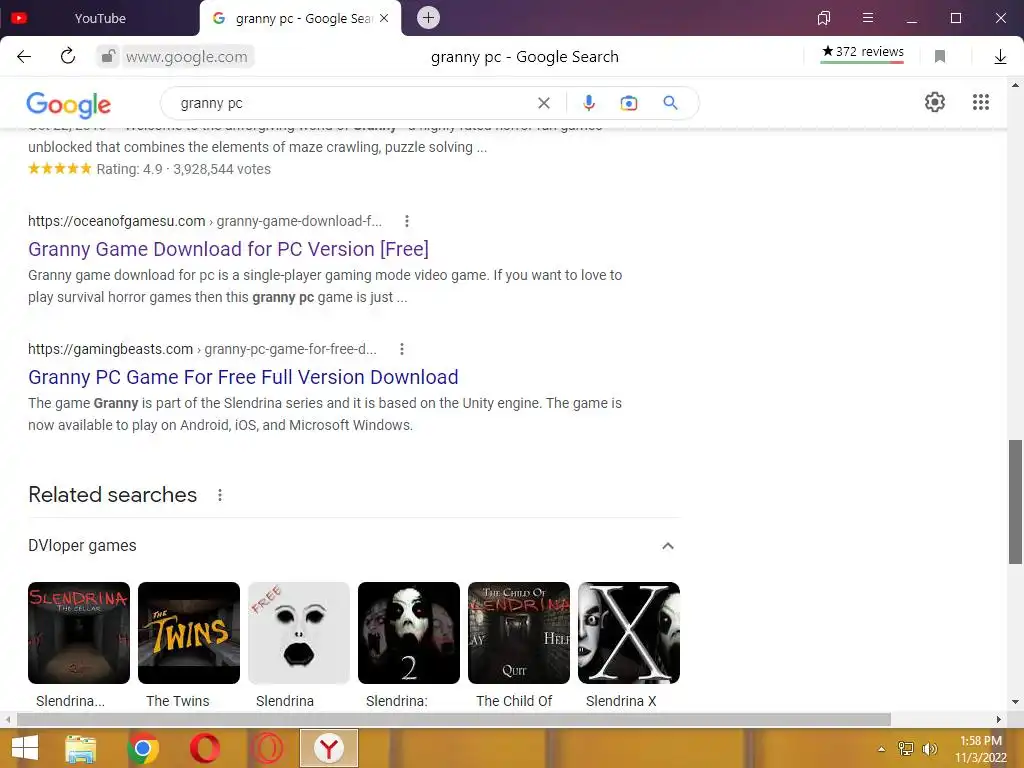Click the vertical scrollbar thumb
This screenshot has height=768, width=1024.
coord(1015,502)
